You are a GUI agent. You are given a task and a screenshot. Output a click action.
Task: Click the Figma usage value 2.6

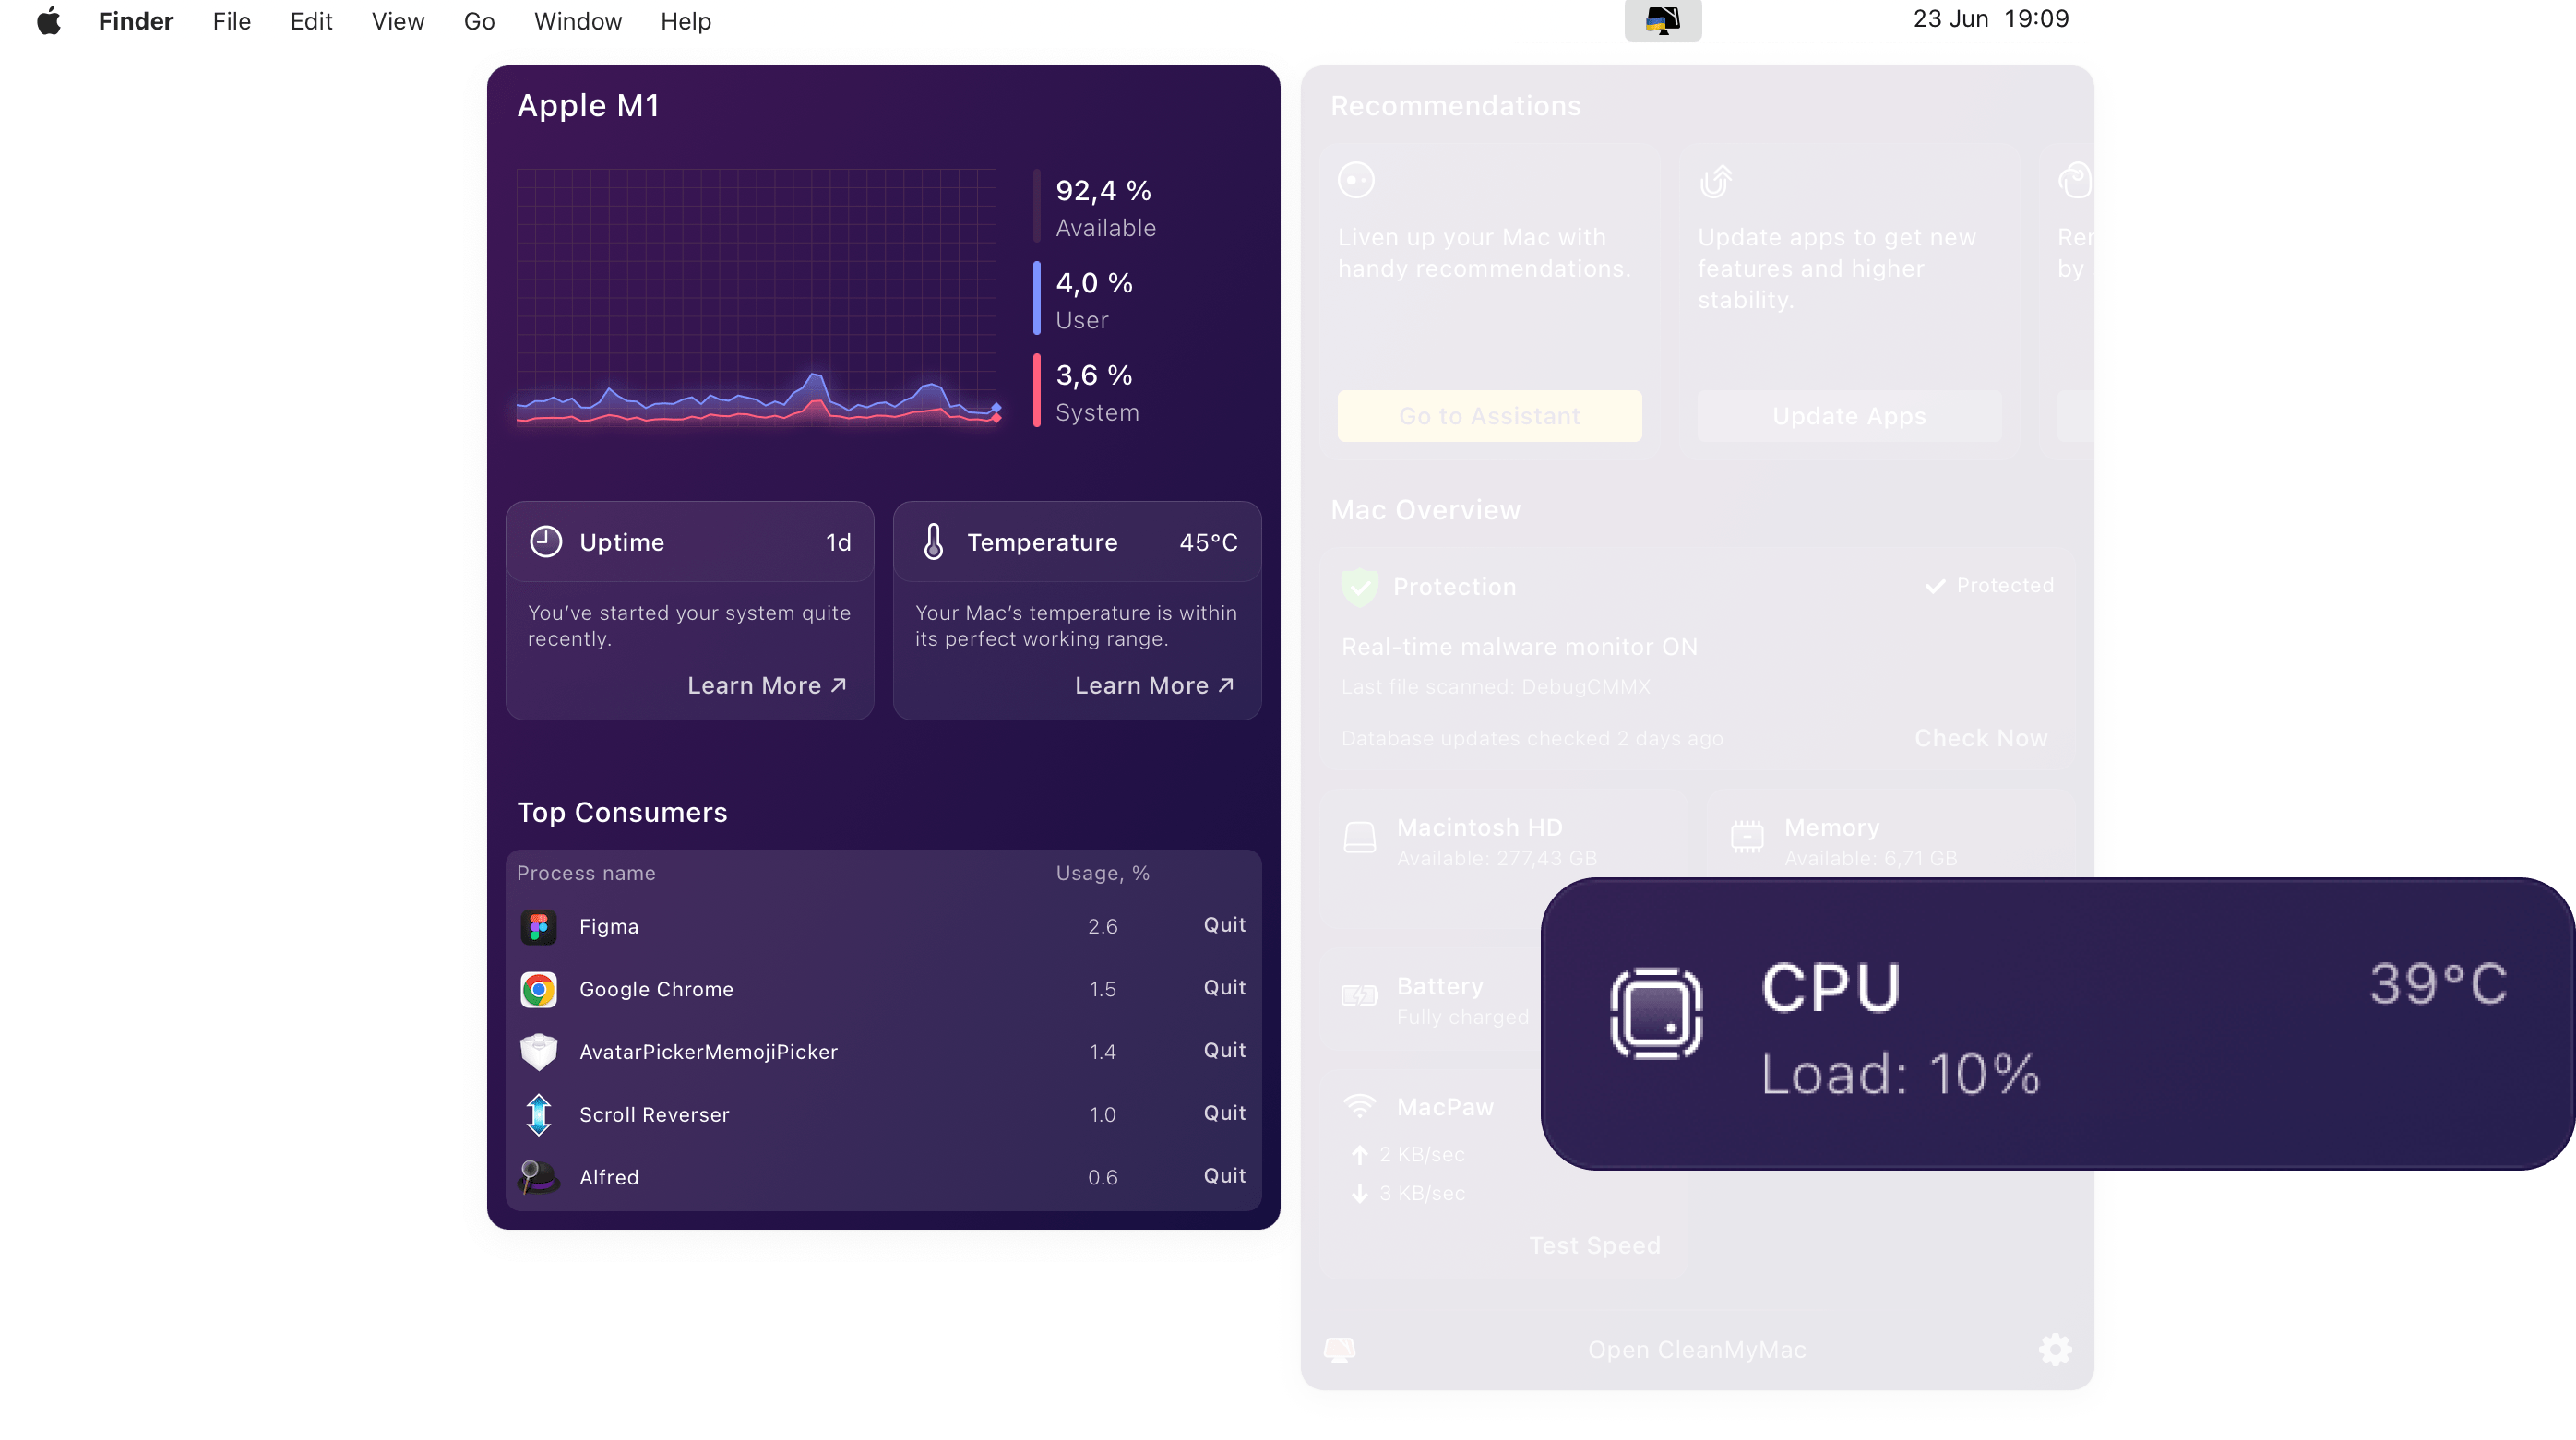1102,926
